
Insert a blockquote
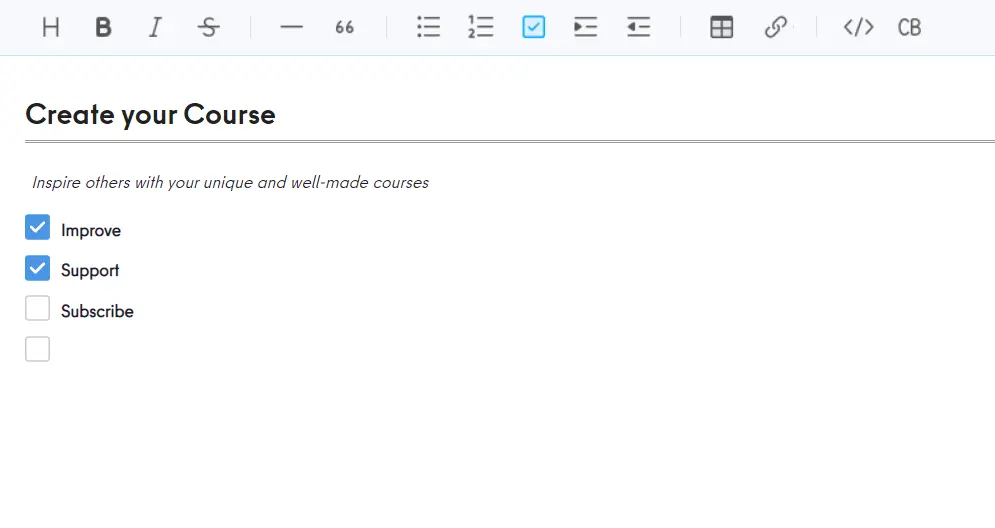pyautogui.click(x=344, y=28)
